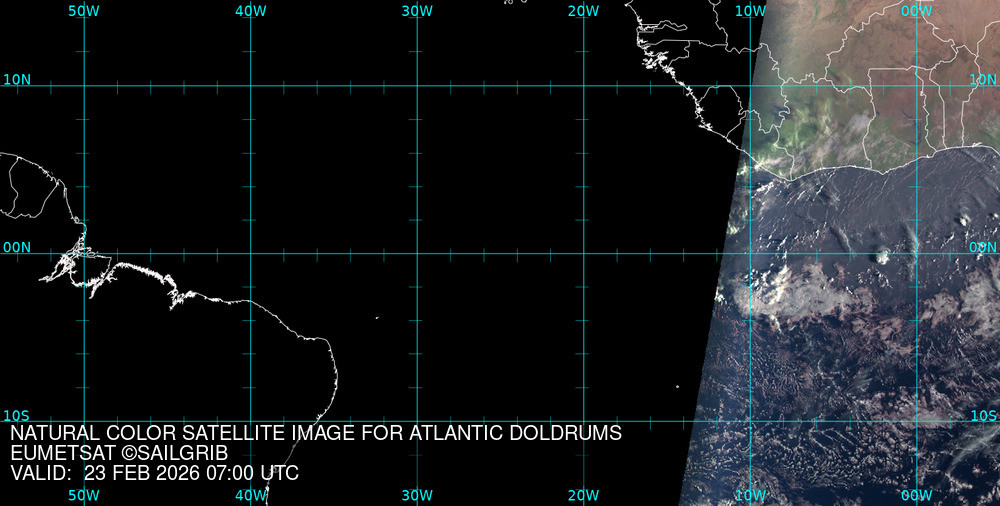Click the 10N latitude label on left edge
This screenshot has width=1000, height=506.
coord(17,79)
